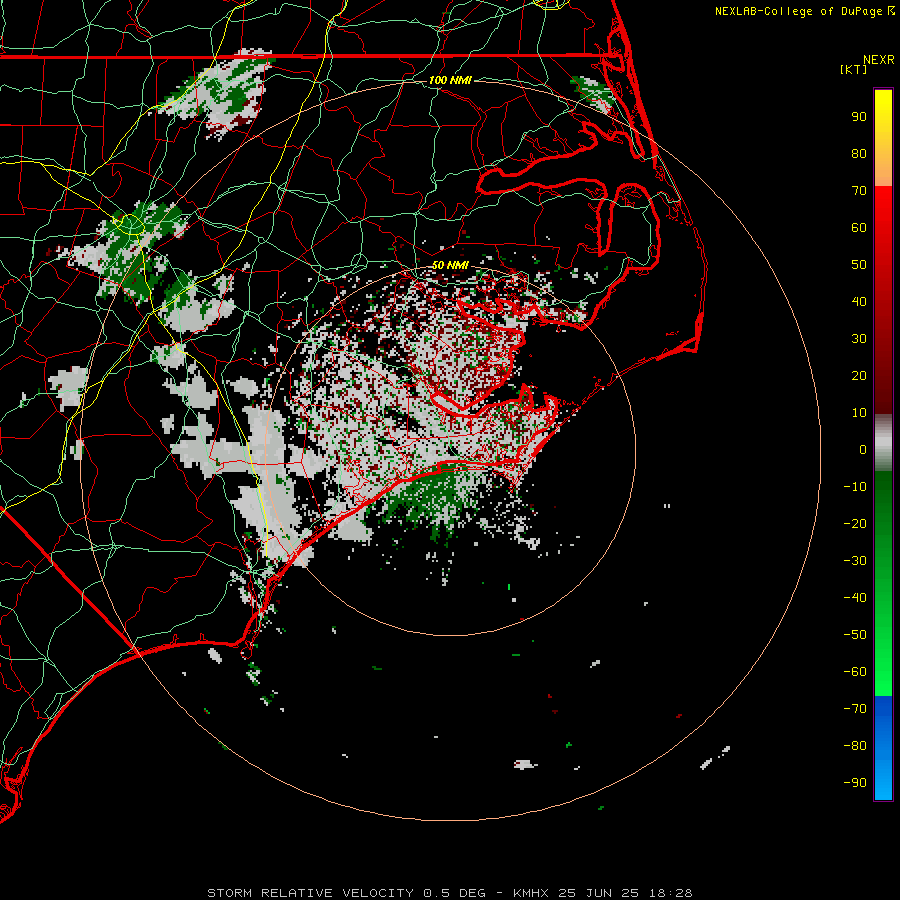
Task: Click the blue bottom segment of the color bar
Action: point(883,748)
